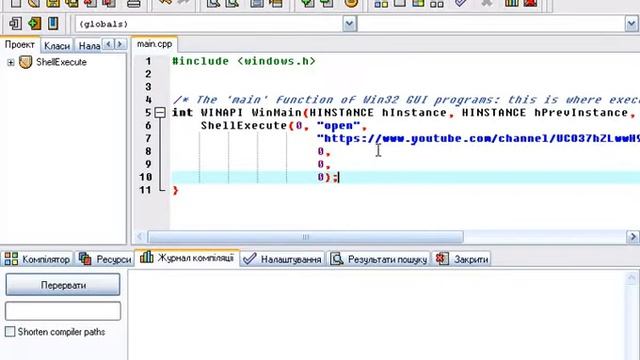Select the ShellExecute project tree item
Screen dimensions: 640x360
click(61, 62)
